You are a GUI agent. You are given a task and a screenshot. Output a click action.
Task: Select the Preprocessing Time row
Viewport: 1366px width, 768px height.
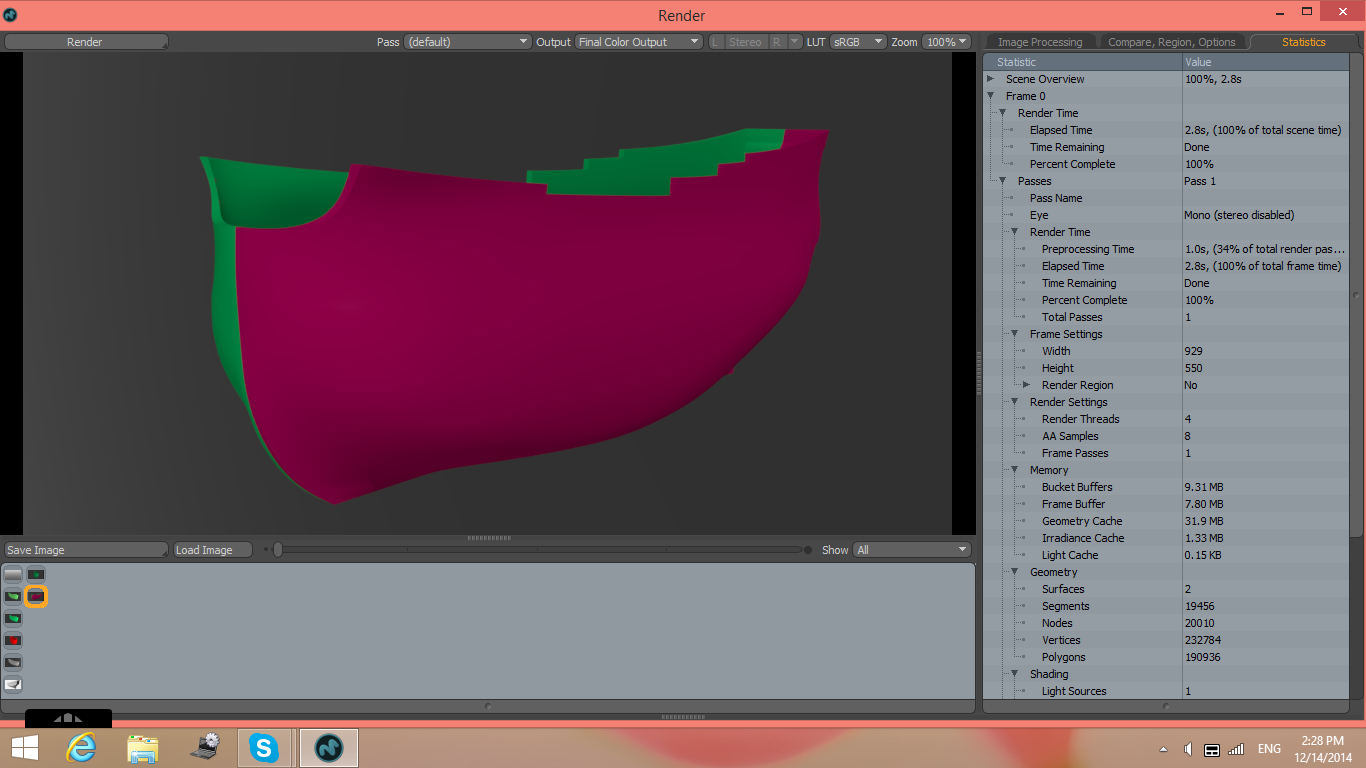1166,249
